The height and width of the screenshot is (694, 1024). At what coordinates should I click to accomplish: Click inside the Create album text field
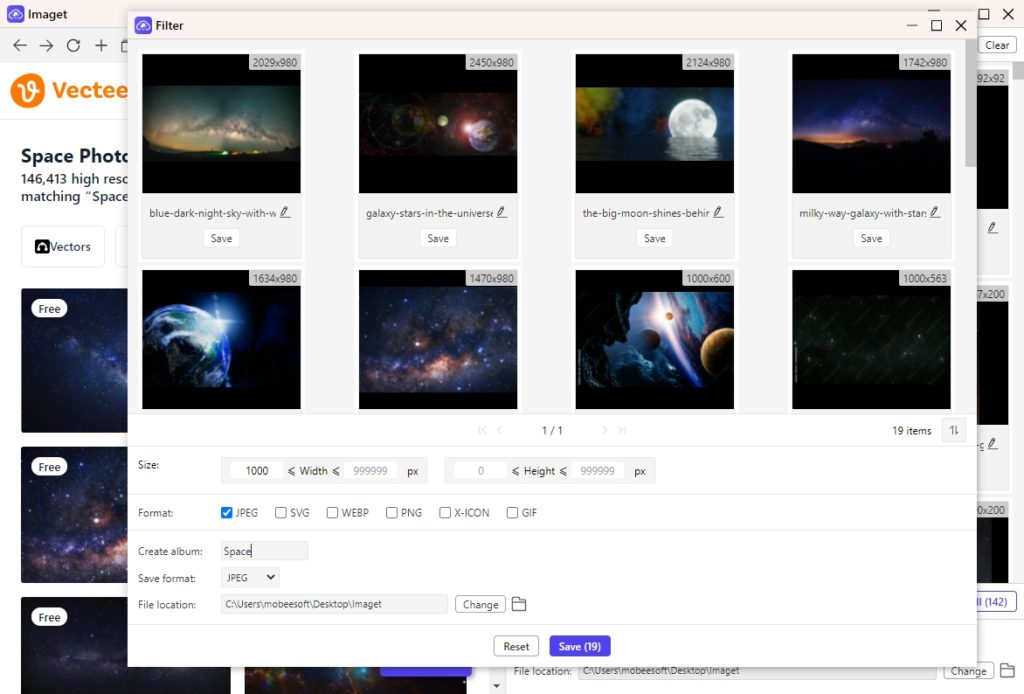tap(263, 550)
